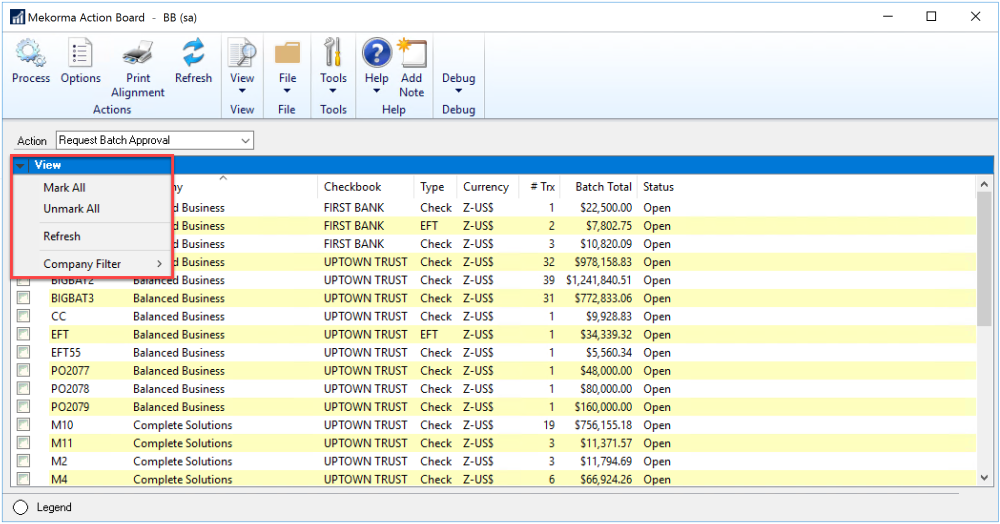This screenshot has height=524, width=1000.
Task: Open the Options document icon
Action: 80,53
